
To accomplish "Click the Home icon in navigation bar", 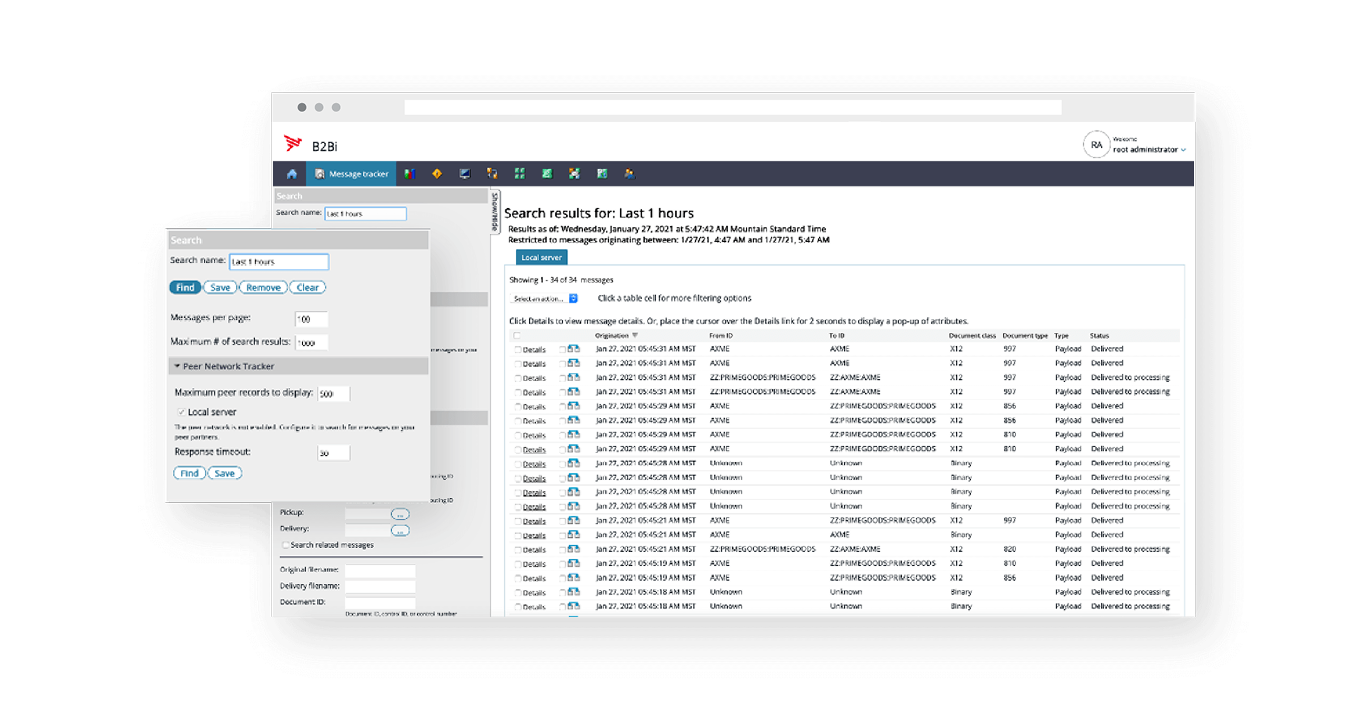I will pyautogui.click(x=292, y=174).
